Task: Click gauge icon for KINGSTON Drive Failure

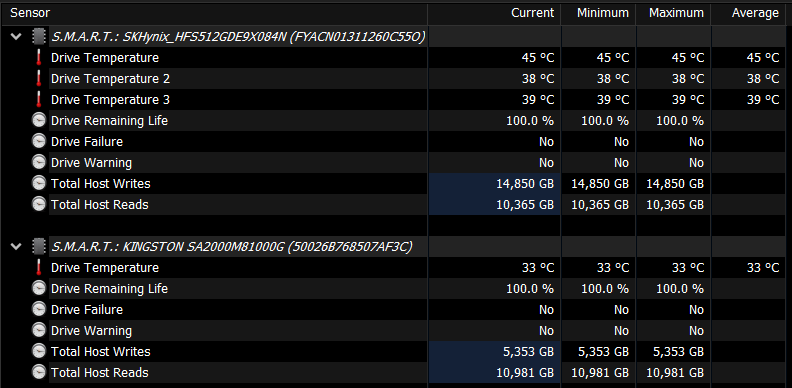Action: pos(38,309)
